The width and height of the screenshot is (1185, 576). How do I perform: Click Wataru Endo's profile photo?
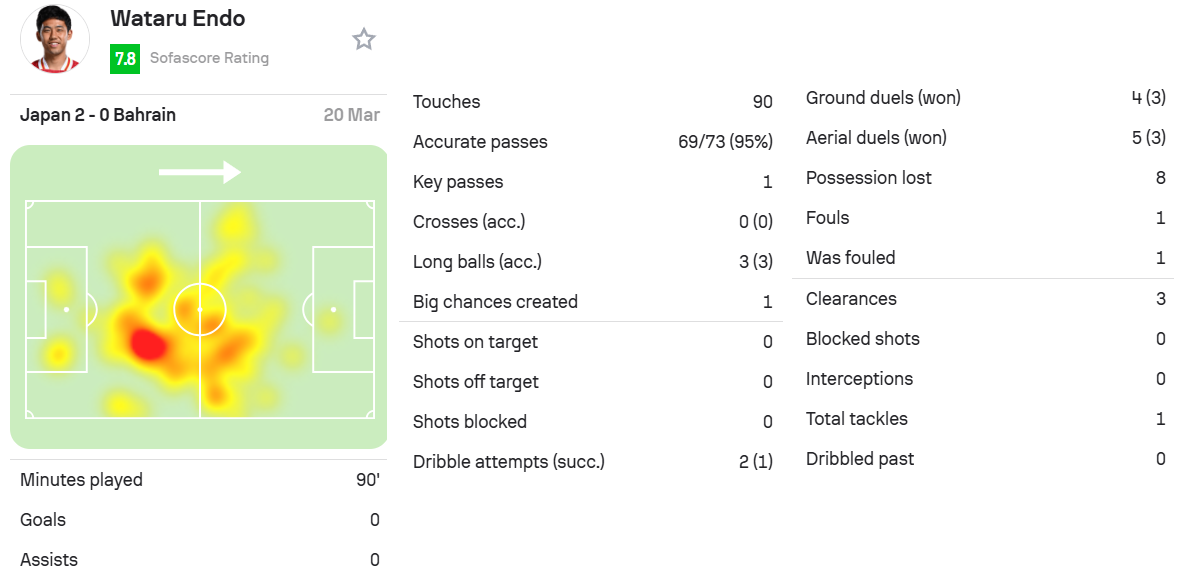tap(54, 39)
